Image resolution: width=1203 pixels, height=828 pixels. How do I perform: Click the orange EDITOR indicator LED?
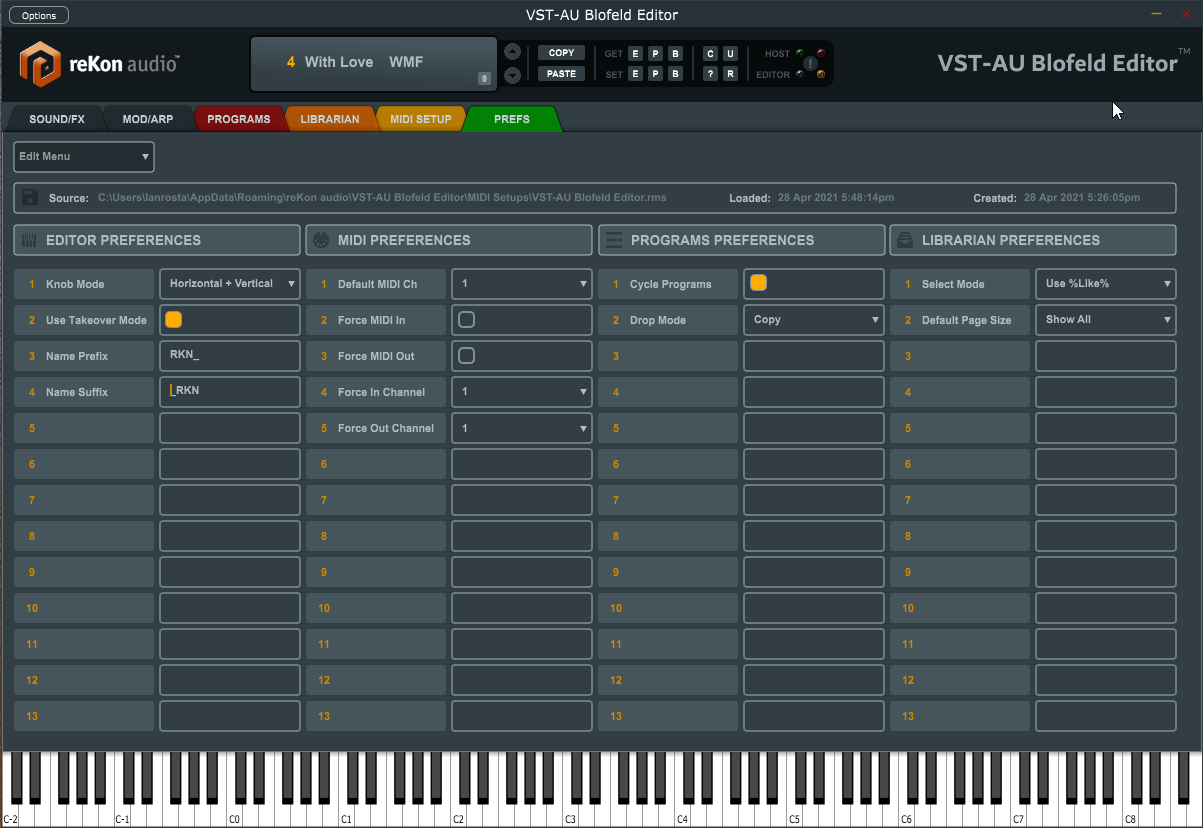821,74
